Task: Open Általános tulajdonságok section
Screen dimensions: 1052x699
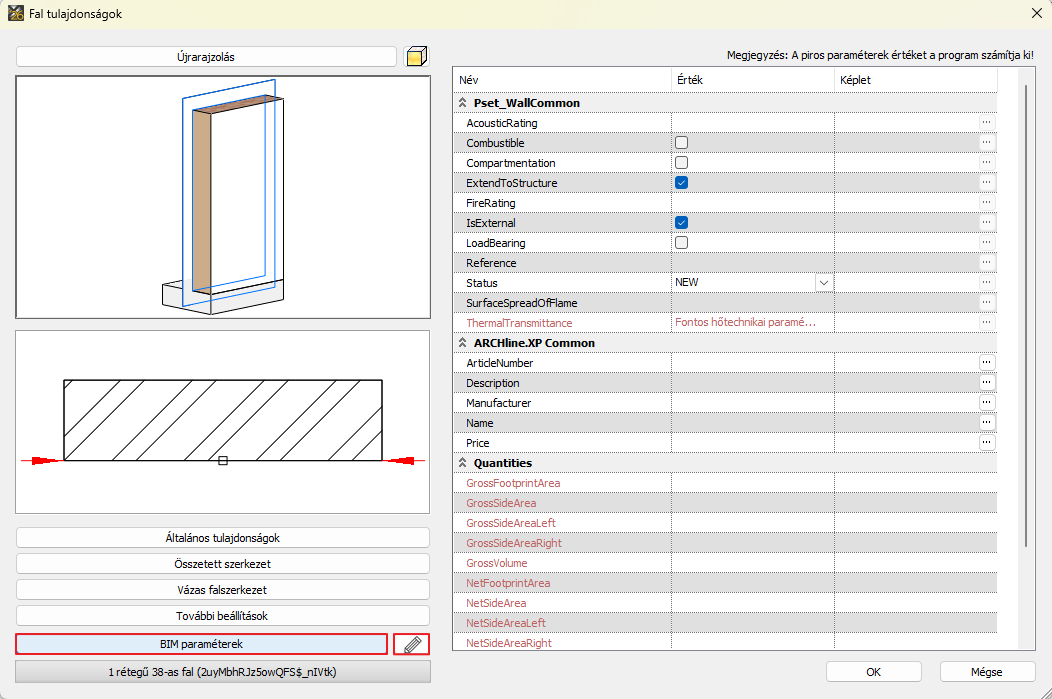Action: tap(223, 537)
